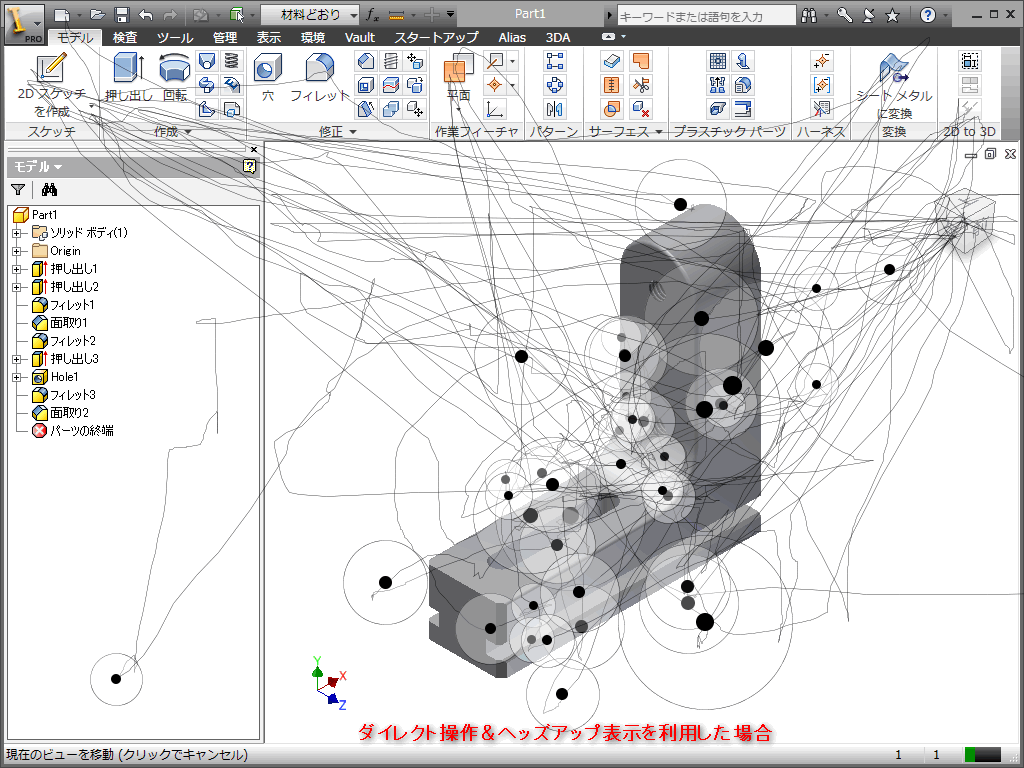
Task: Select フィレット1 in the model tree
Action: tap(72, 305)
